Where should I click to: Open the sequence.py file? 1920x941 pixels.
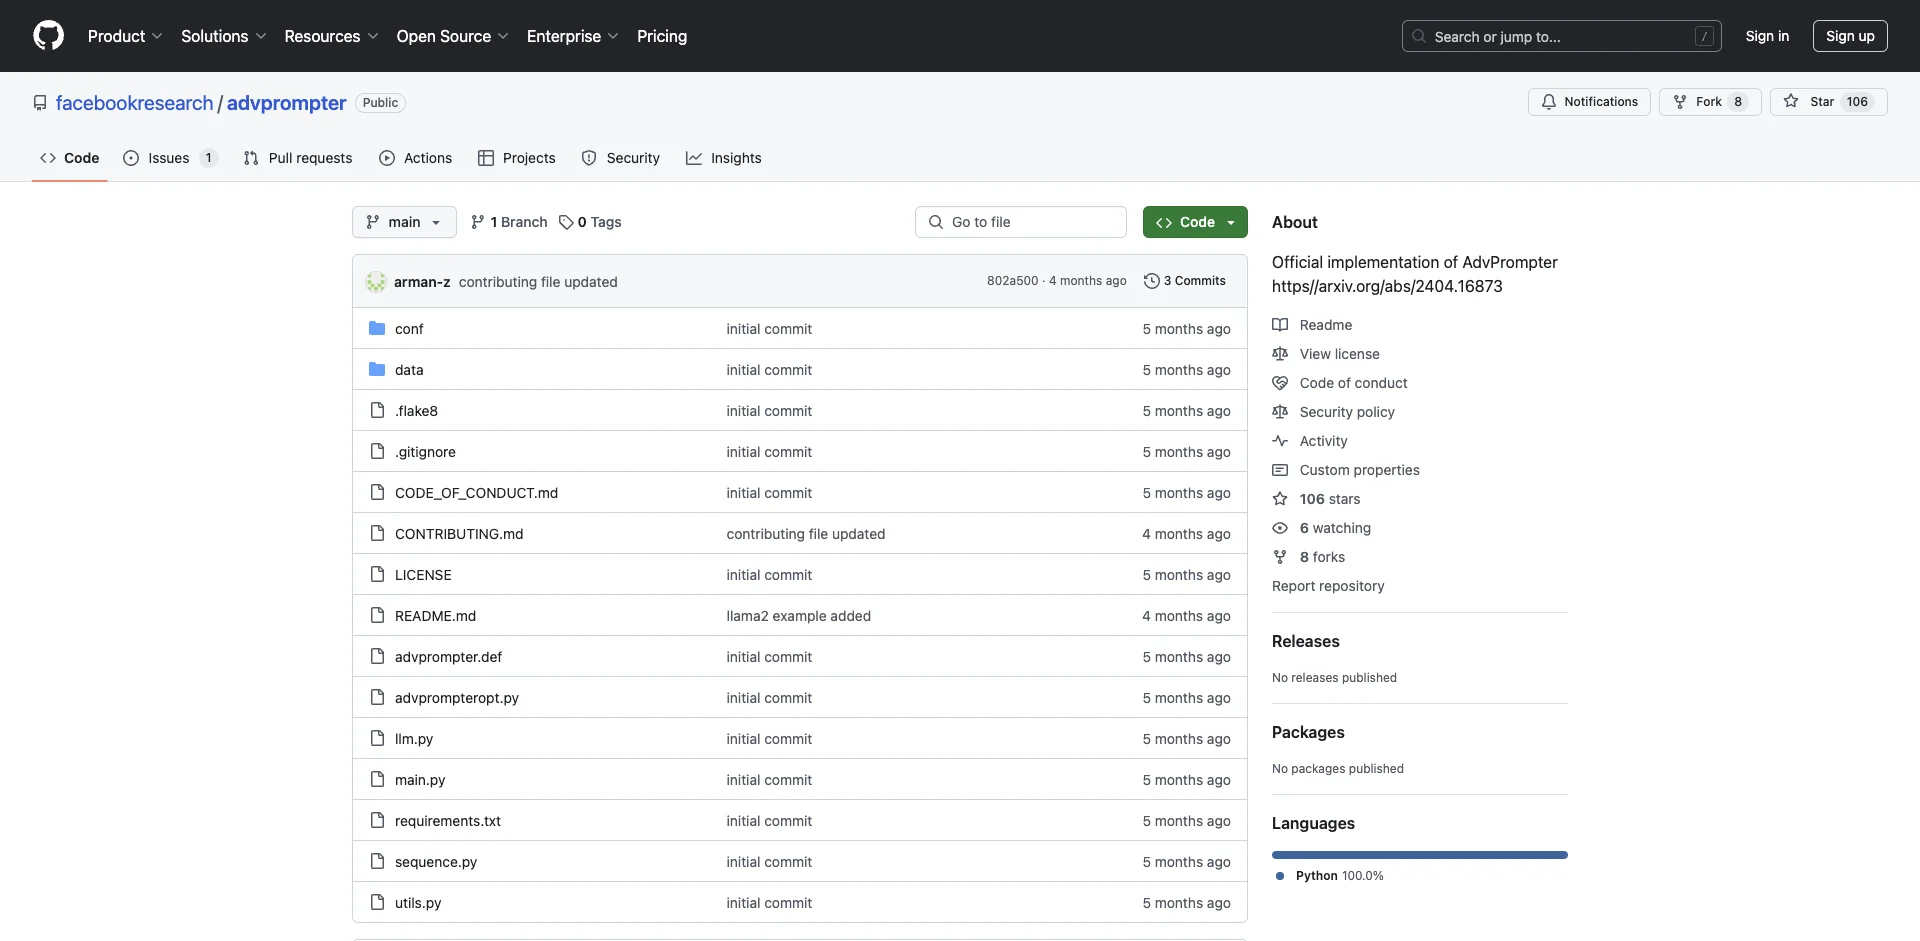click(436, 862)
